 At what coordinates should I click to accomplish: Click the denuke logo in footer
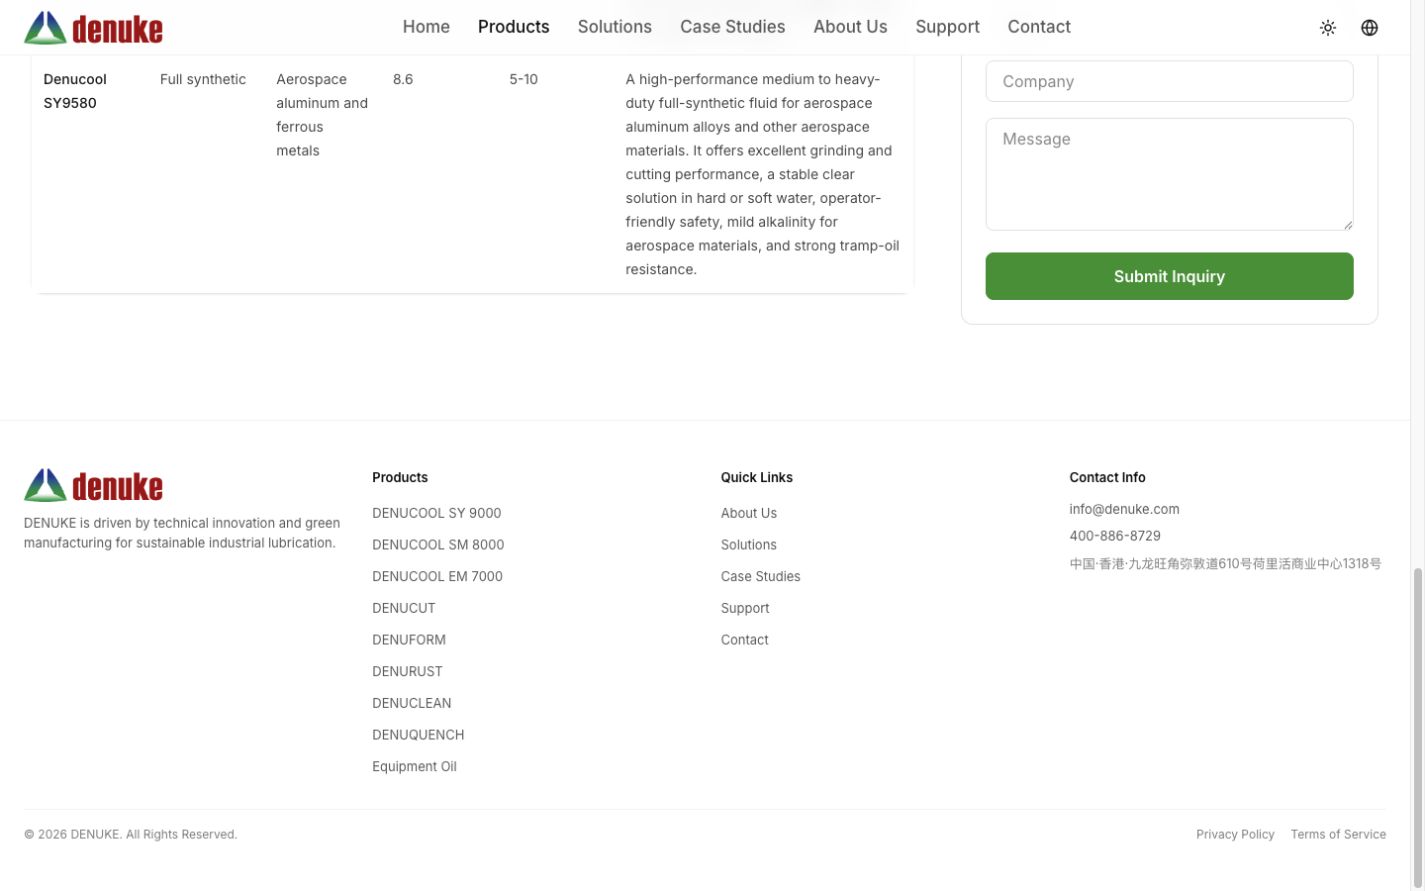pyautogui.click(x=93, y=485)
